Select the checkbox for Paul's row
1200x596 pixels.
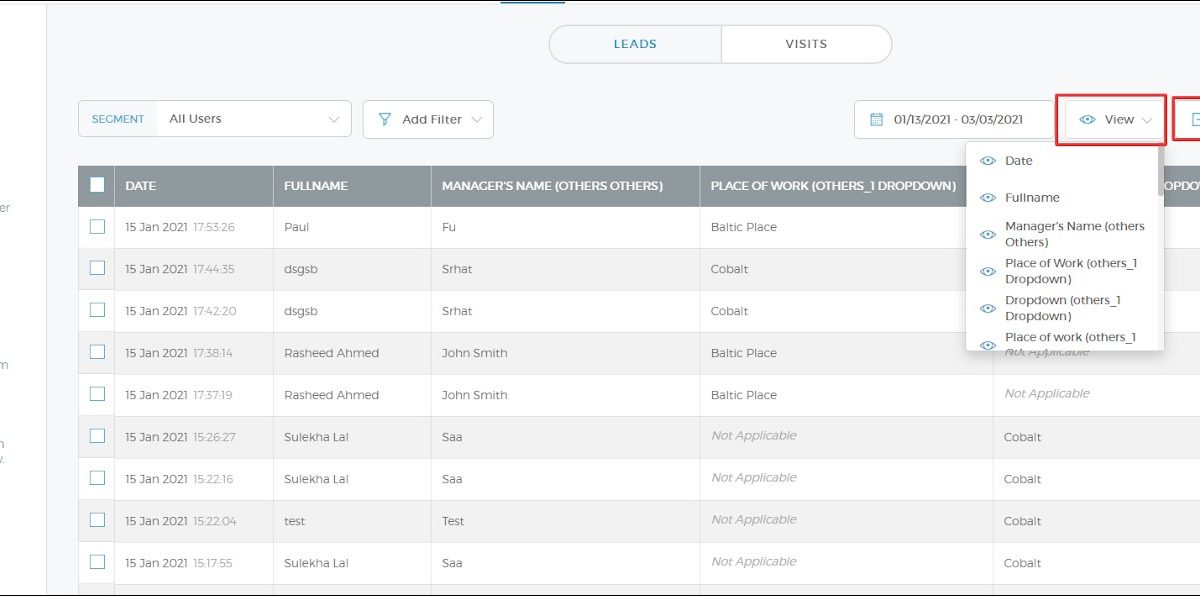(97, 227)
